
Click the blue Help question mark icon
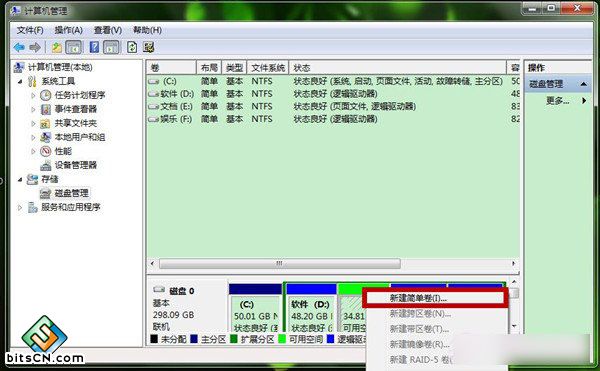[x=94, y=47]
